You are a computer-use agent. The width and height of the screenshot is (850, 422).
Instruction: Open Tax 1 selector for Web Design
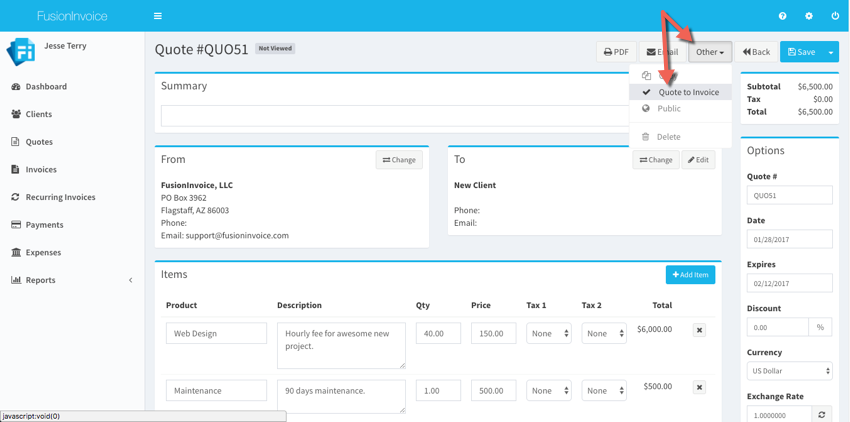point(548,333)
